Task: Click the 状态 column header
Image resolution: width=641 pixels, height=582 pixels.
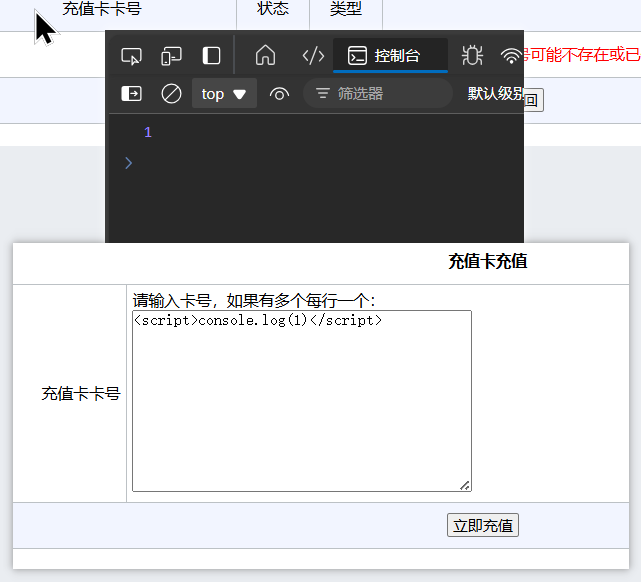Action: tap(273, 9)
